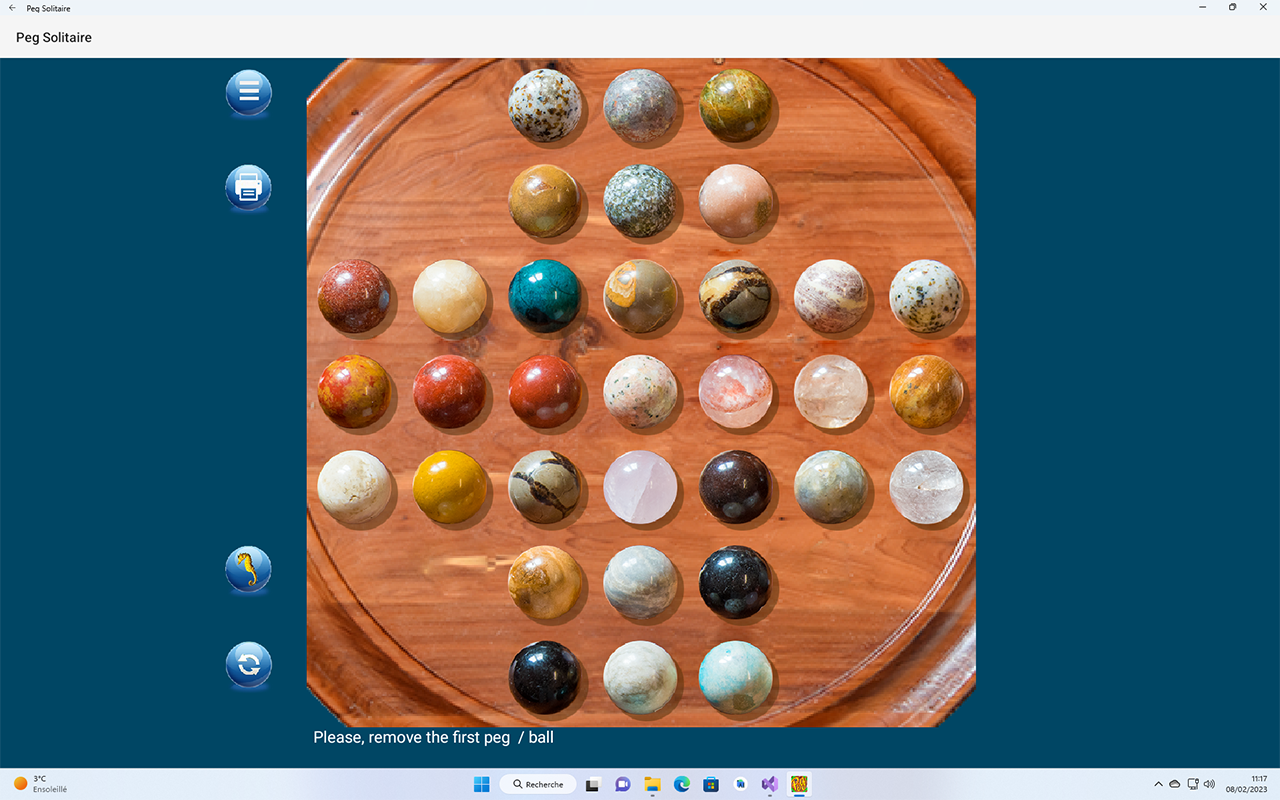Show hidden icons in the system tray
The width and height of the screenshot is (1280, 800).
[1158, 784]
